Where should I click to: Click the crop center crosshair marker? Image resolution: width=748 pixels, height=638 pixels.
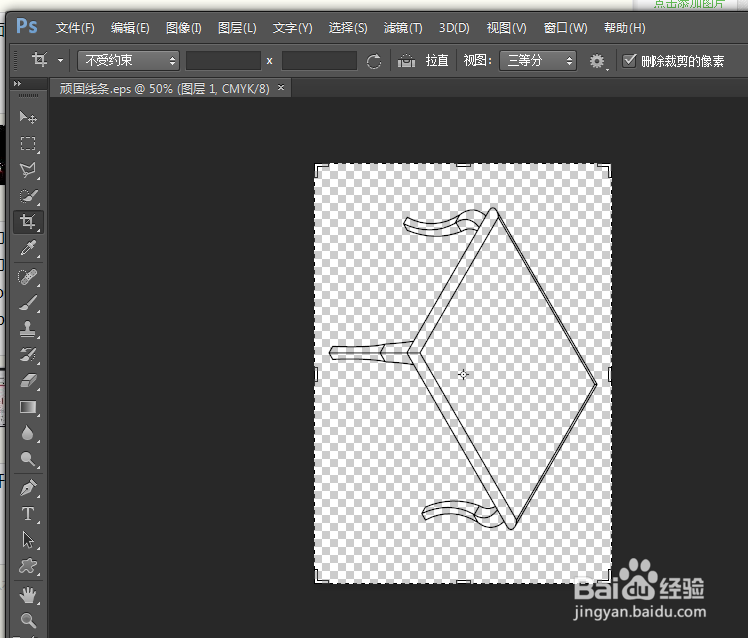(x=463, y=375)
